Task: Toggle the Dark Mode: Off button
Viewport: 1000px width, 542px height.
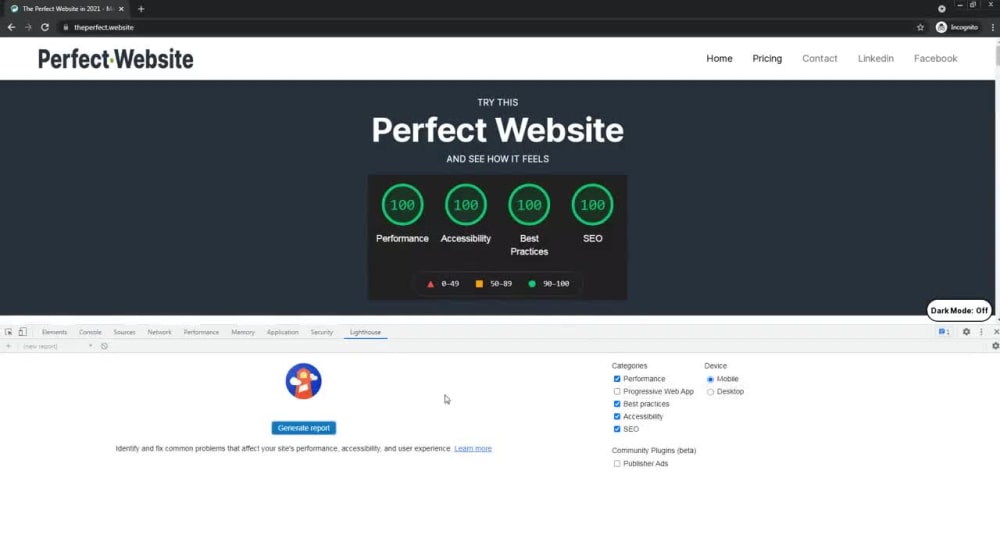Action: (x=959, y=311)
